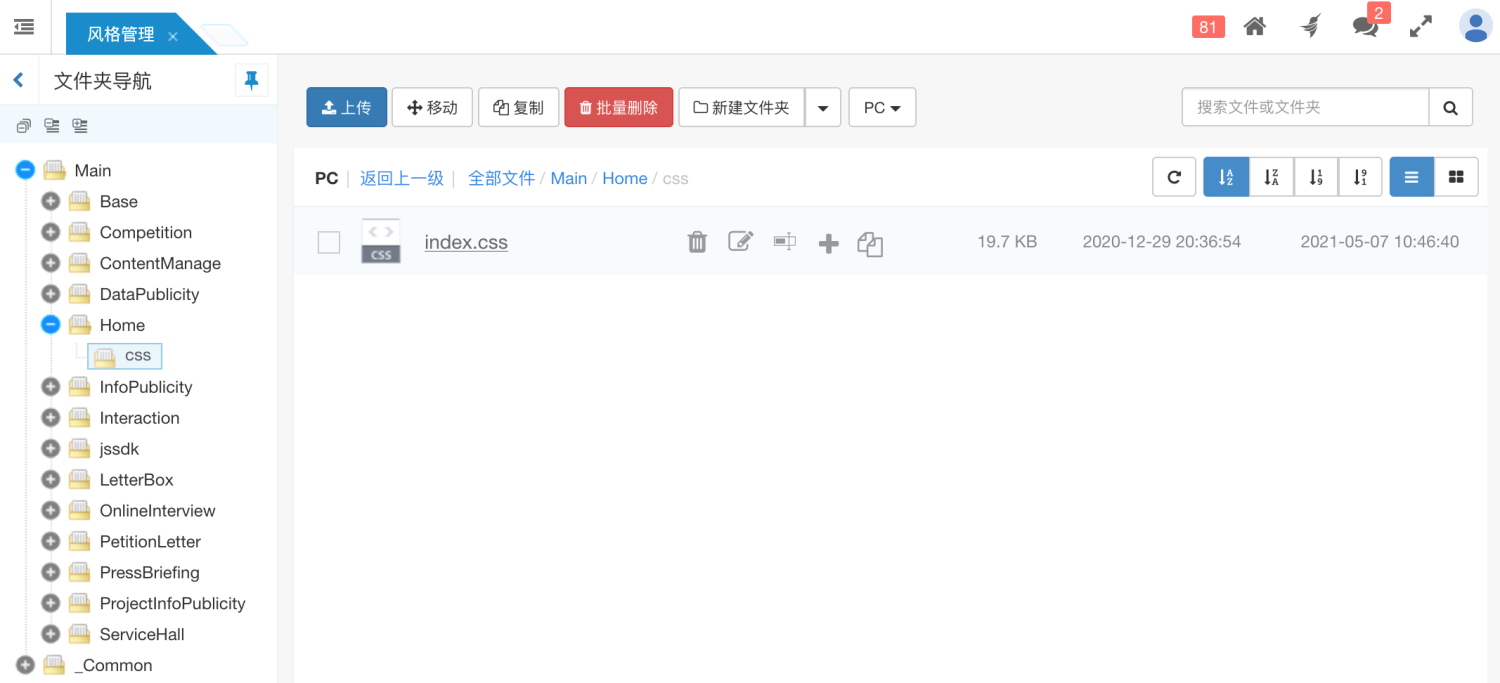
Task: Navigate to Home via the breadcrumb link
Action: (624, 178)
